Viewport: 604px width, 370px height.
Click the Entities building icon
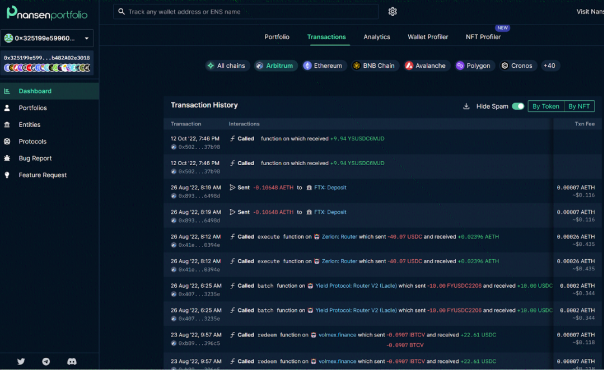pos(7,125)
